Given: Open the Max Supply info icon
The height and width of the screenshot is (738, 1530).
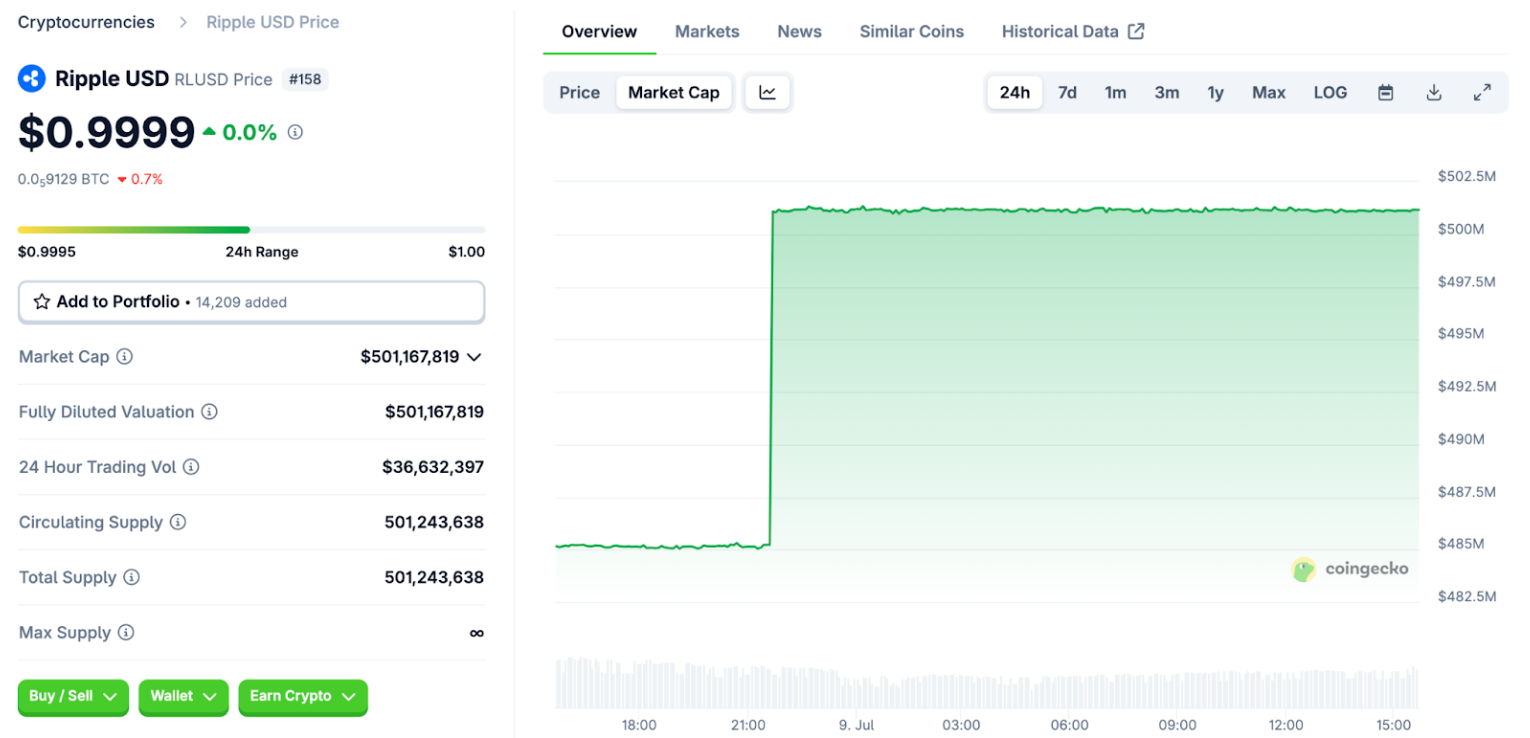Looking at the screenshot, I should (x=126, y=632).
